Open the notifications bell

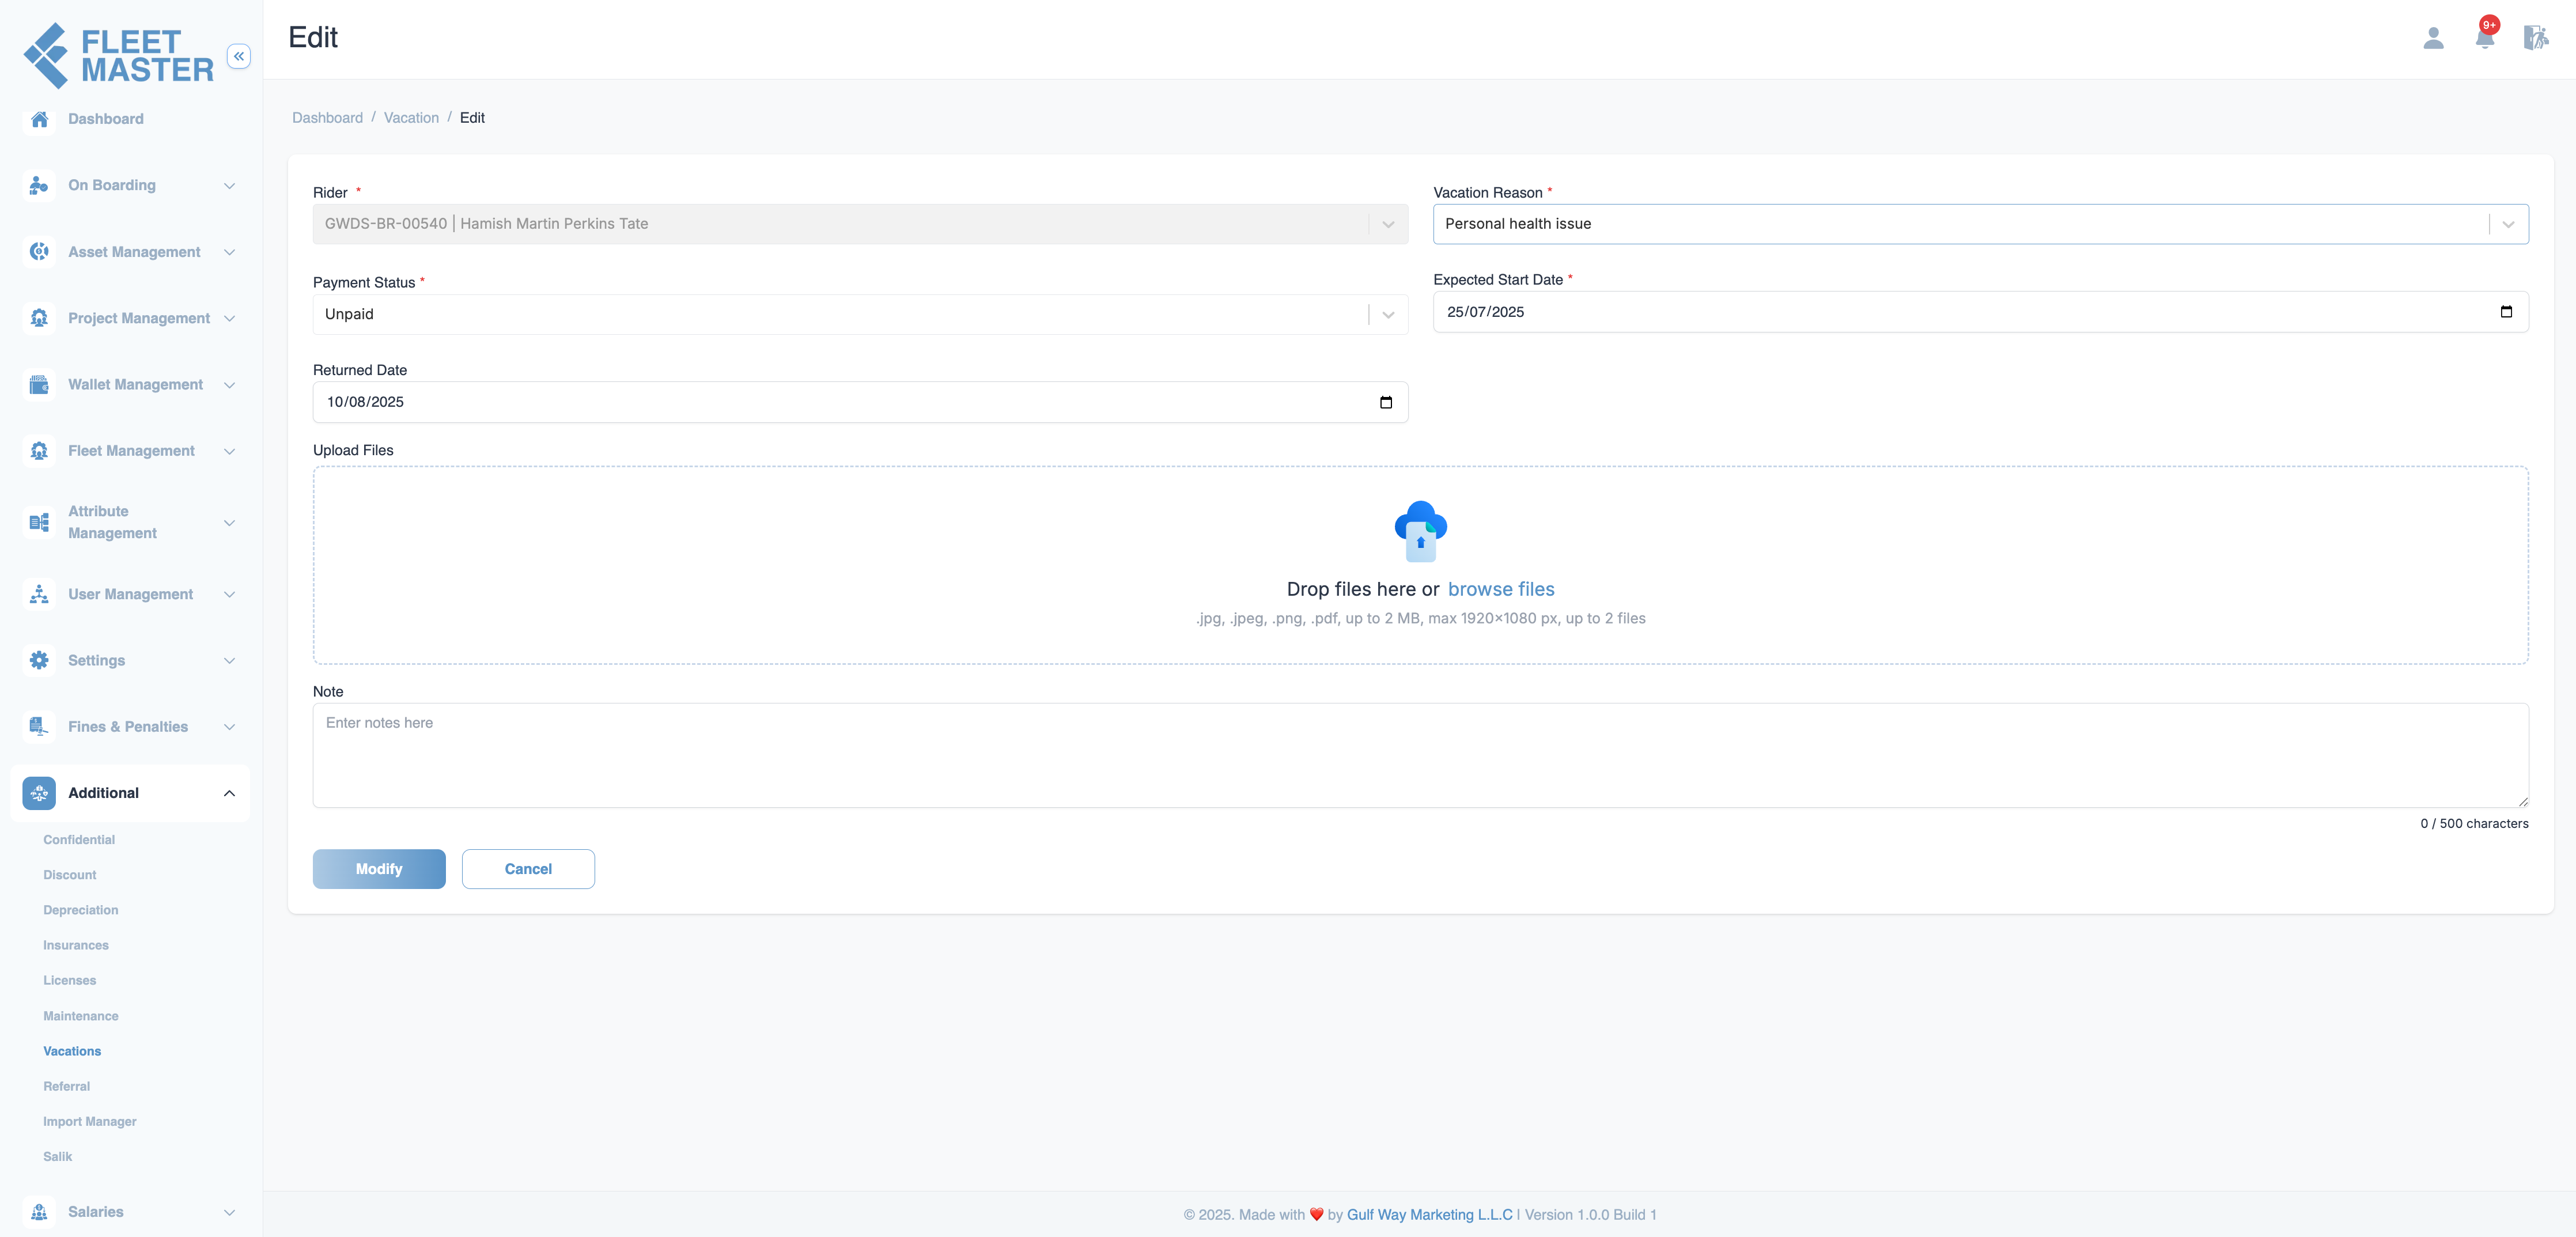point(2484,38)
